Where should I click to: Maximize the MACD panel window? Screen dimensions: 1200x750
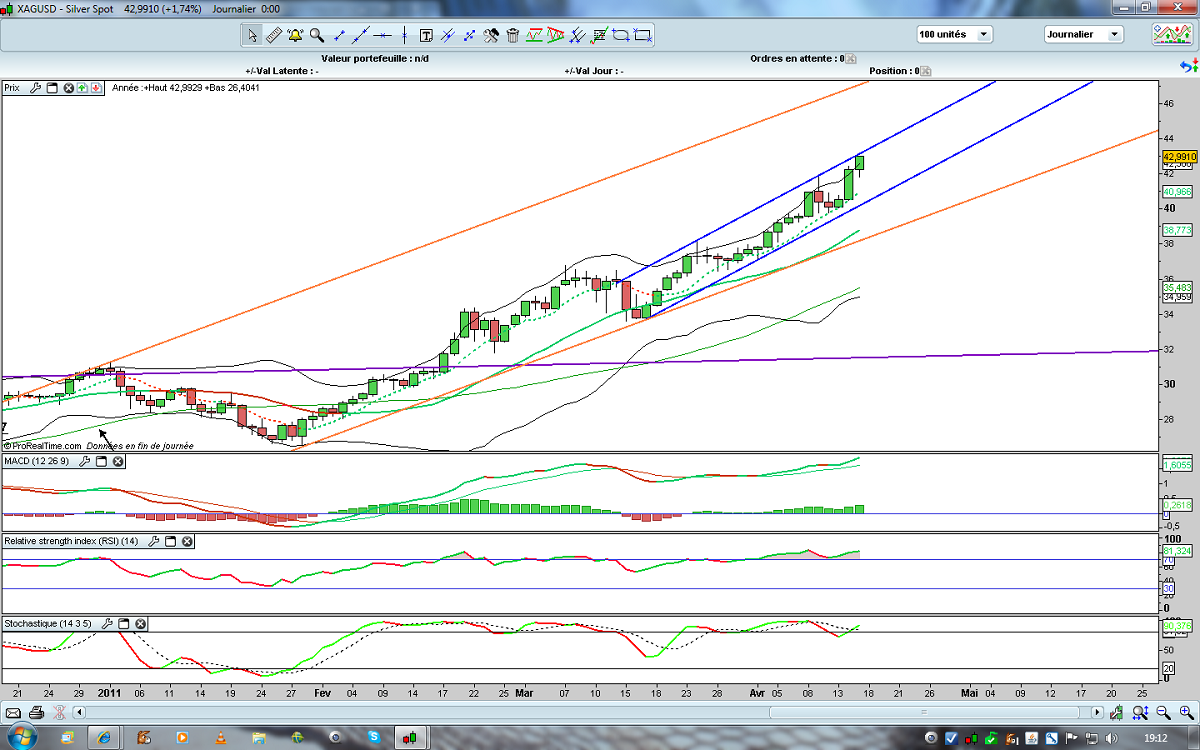click(x=101, y=461)
